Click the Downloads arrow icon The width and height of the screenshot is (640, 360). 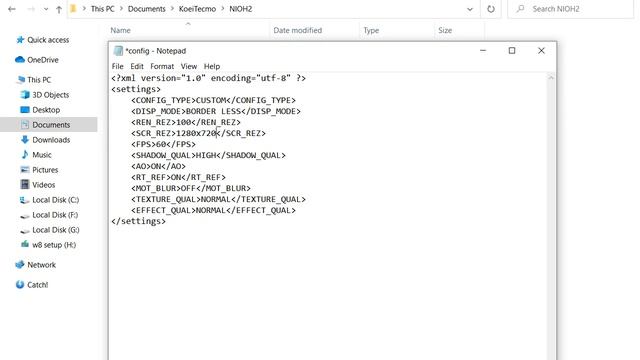[x=25, y=140]
